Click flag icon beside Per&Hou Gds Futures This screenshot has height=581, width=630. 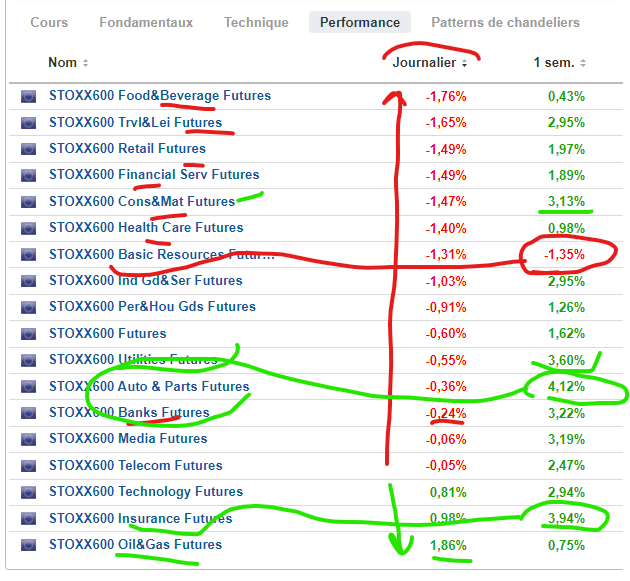28,307
